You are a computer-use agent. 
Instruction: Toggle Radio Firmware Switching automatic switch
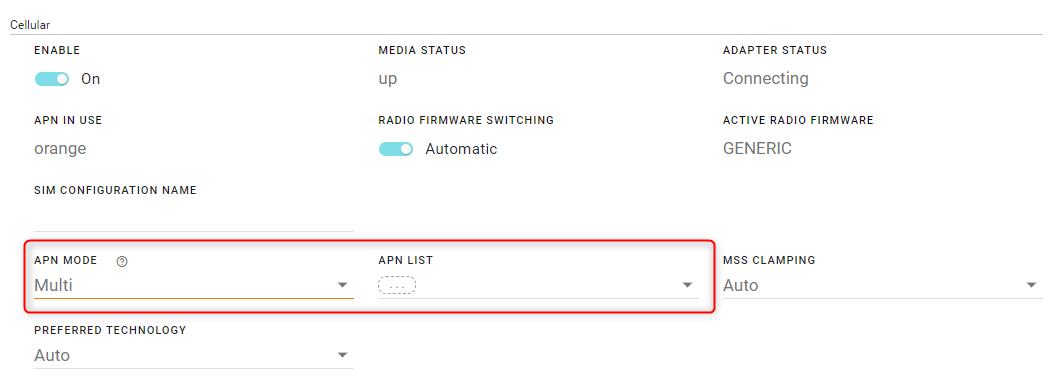pos(396,149)
